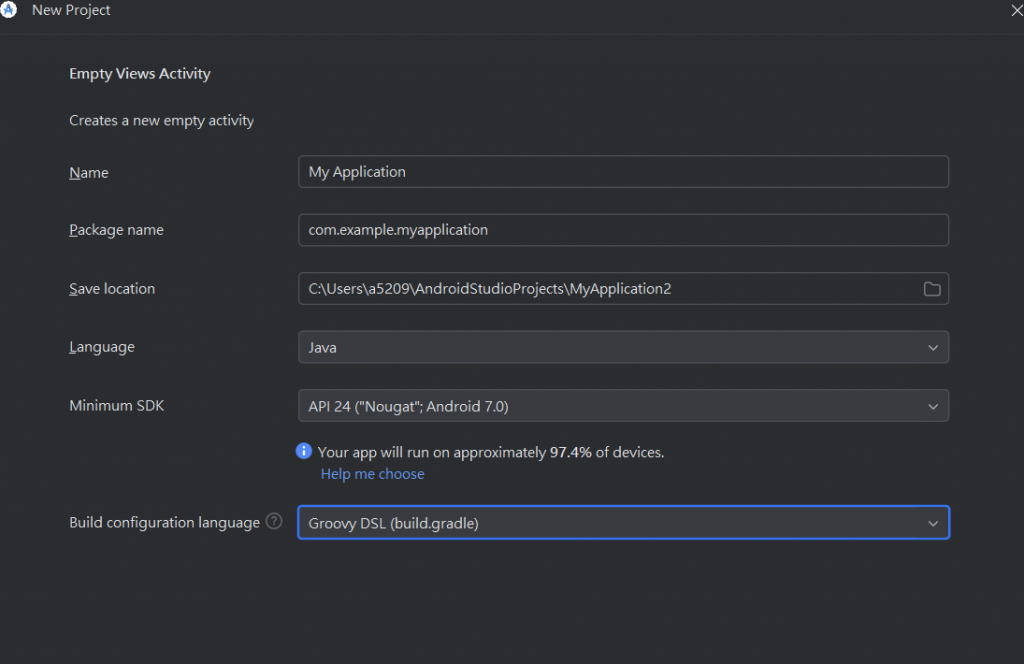Follow the "Help me choose" link
1024x664 pixels.
point(372,474)
